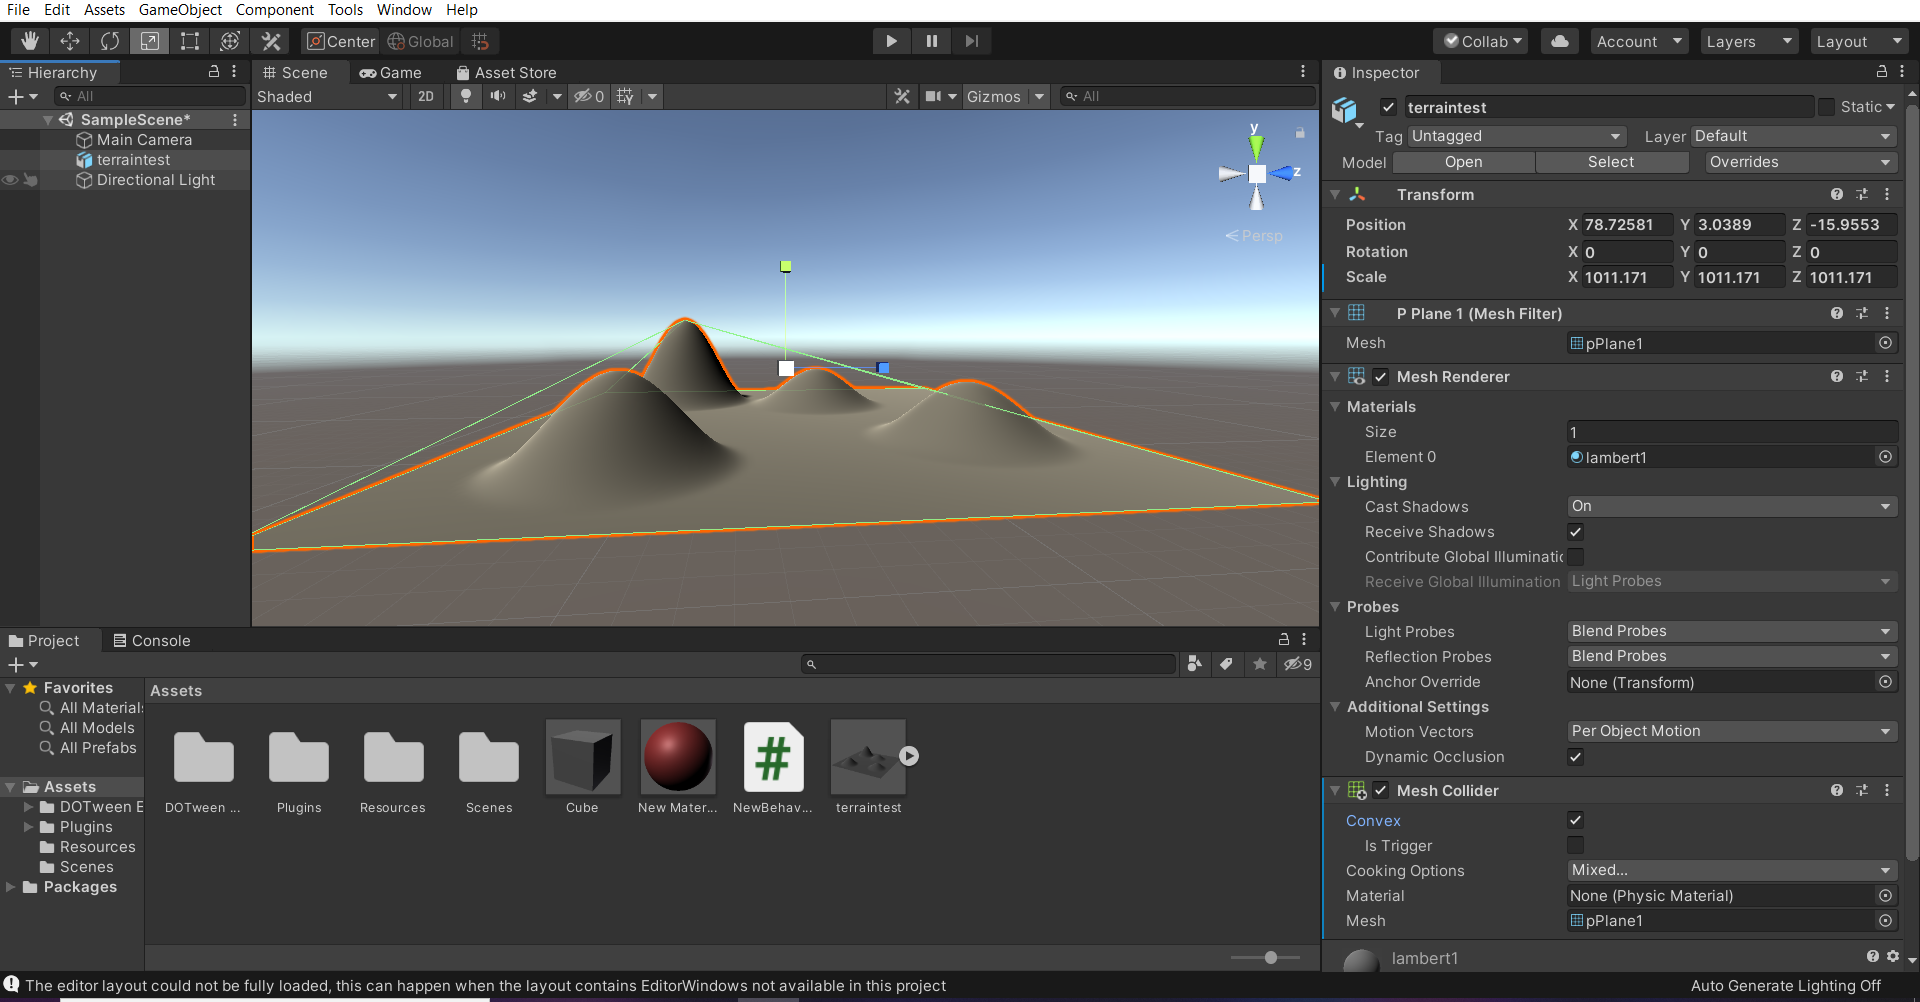Disable the Mesh Renderer component
1920x1002 pixels.
1380,376
